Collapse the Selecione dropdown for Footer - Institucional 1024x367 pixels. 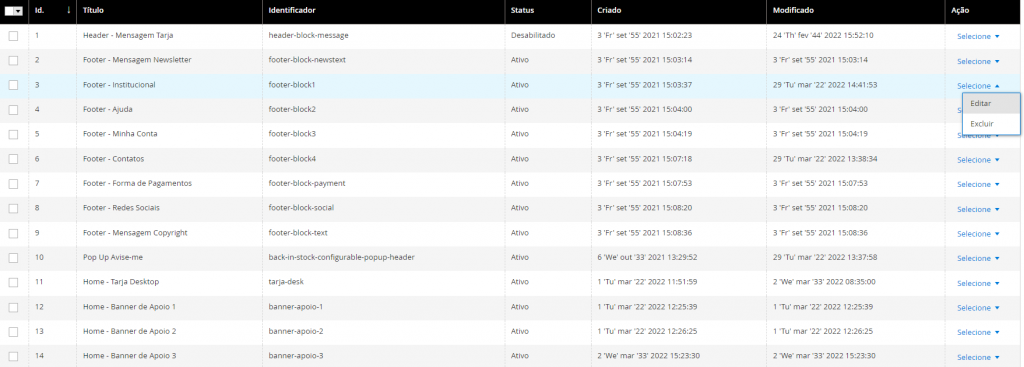978,86
